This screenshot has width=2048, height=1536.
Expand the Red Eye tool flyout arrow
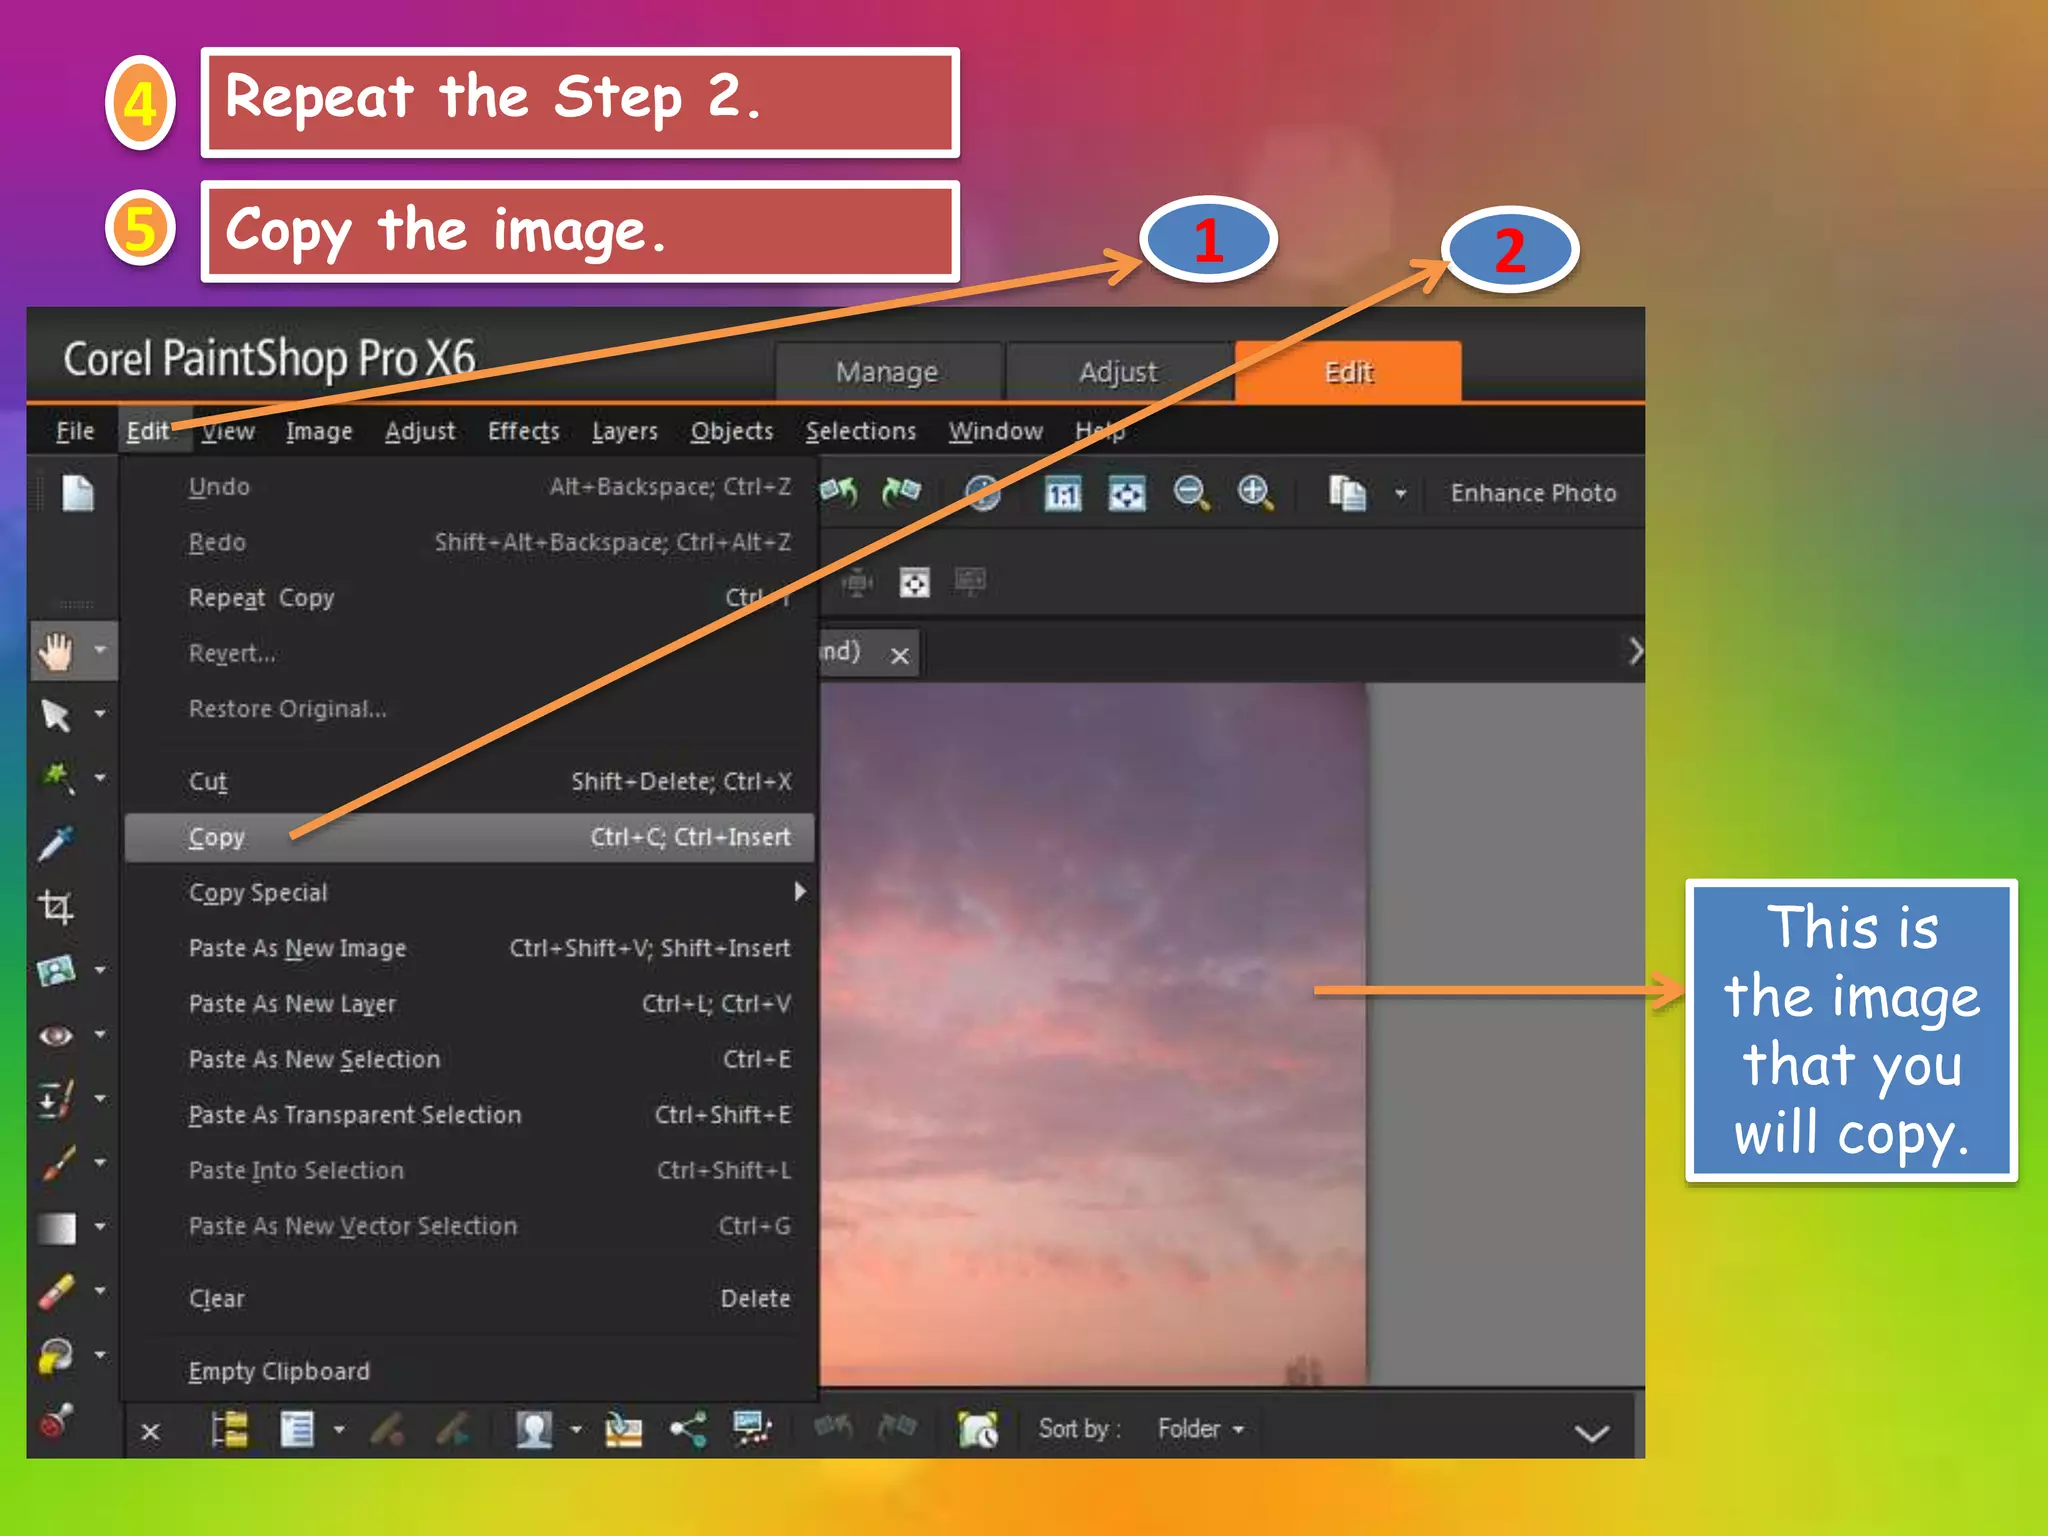click(x=100, y=1034)
